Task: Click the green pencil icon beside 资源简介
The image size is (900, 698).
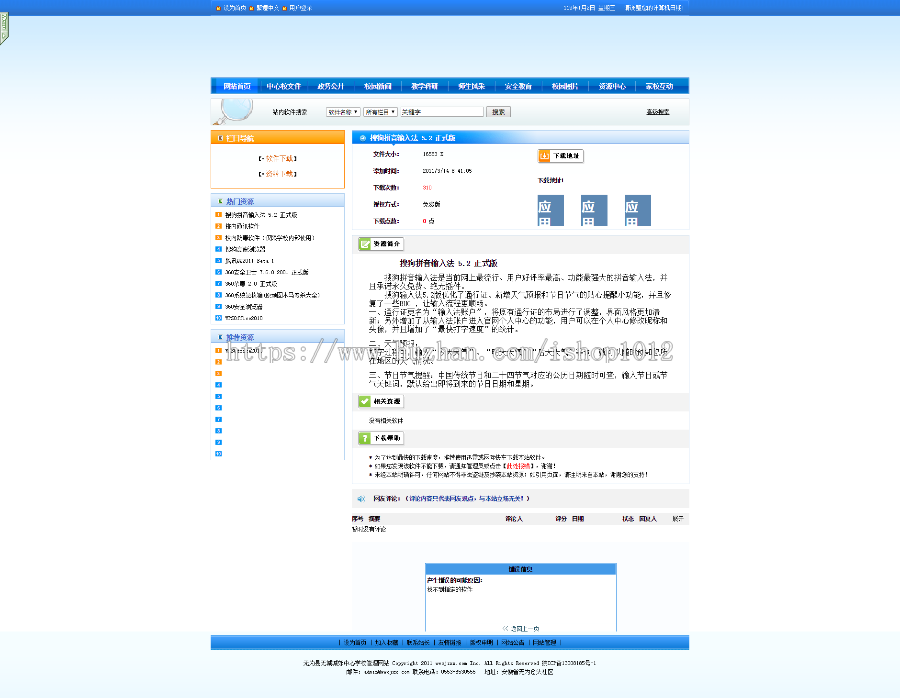Action: click(x=364, y=244)
